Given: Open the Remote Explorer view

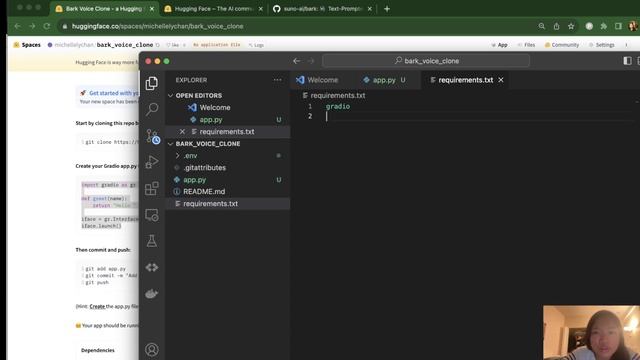Looking at the screenshot, I should click(152, 215).
